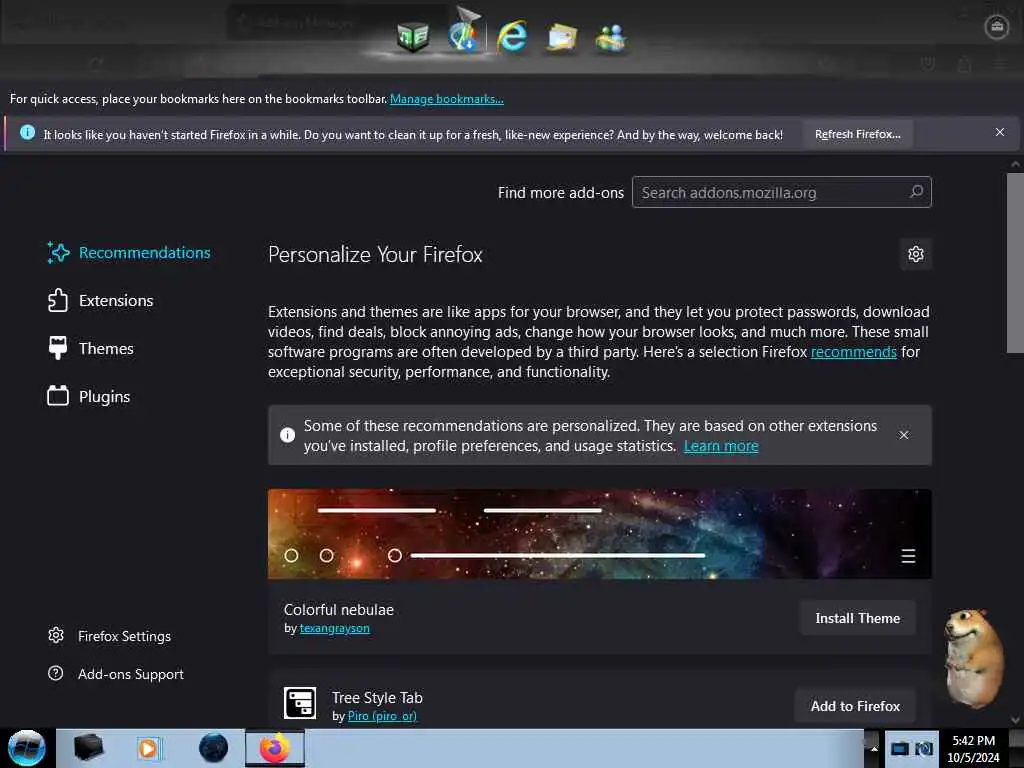Click the page's vertical scrollbar thumb
The image size is (1024, 768).
coord(1015,263)
